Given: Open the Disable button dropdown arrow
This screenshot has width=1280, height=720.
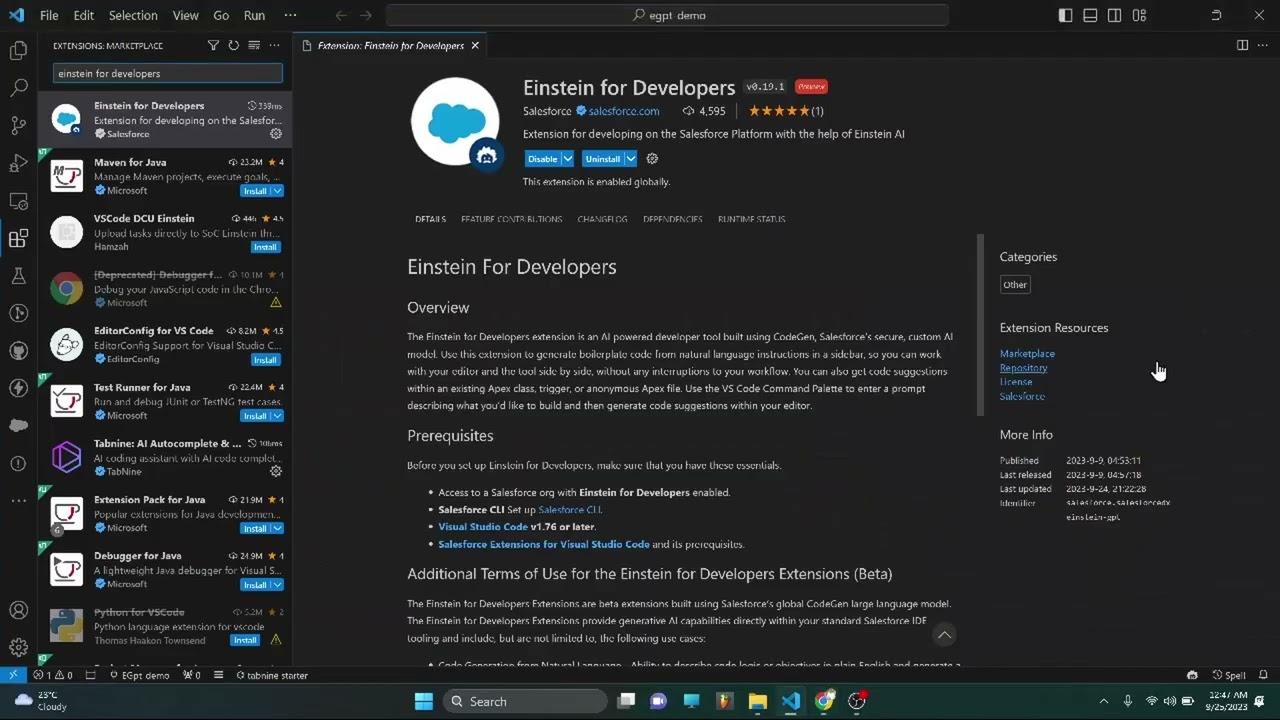Looking at the screenshot, I should click(567, 159).
